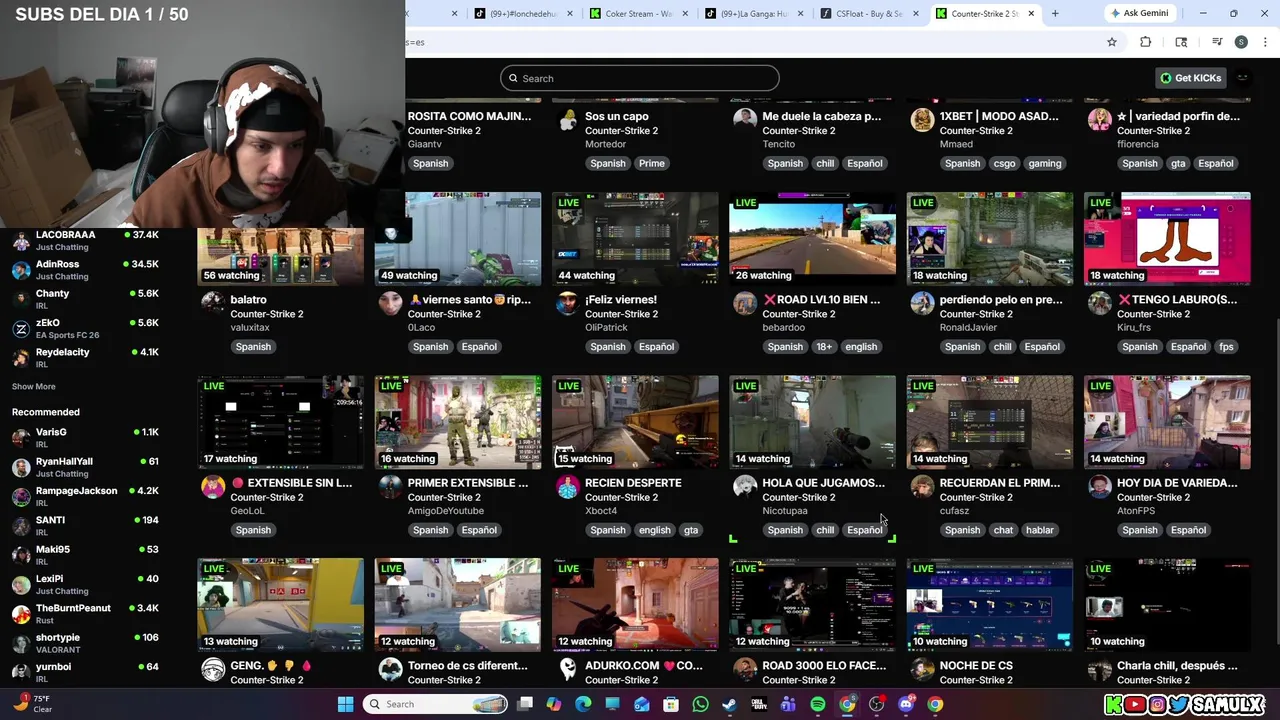Close the CSFloat tab

[x=916, y=14]
